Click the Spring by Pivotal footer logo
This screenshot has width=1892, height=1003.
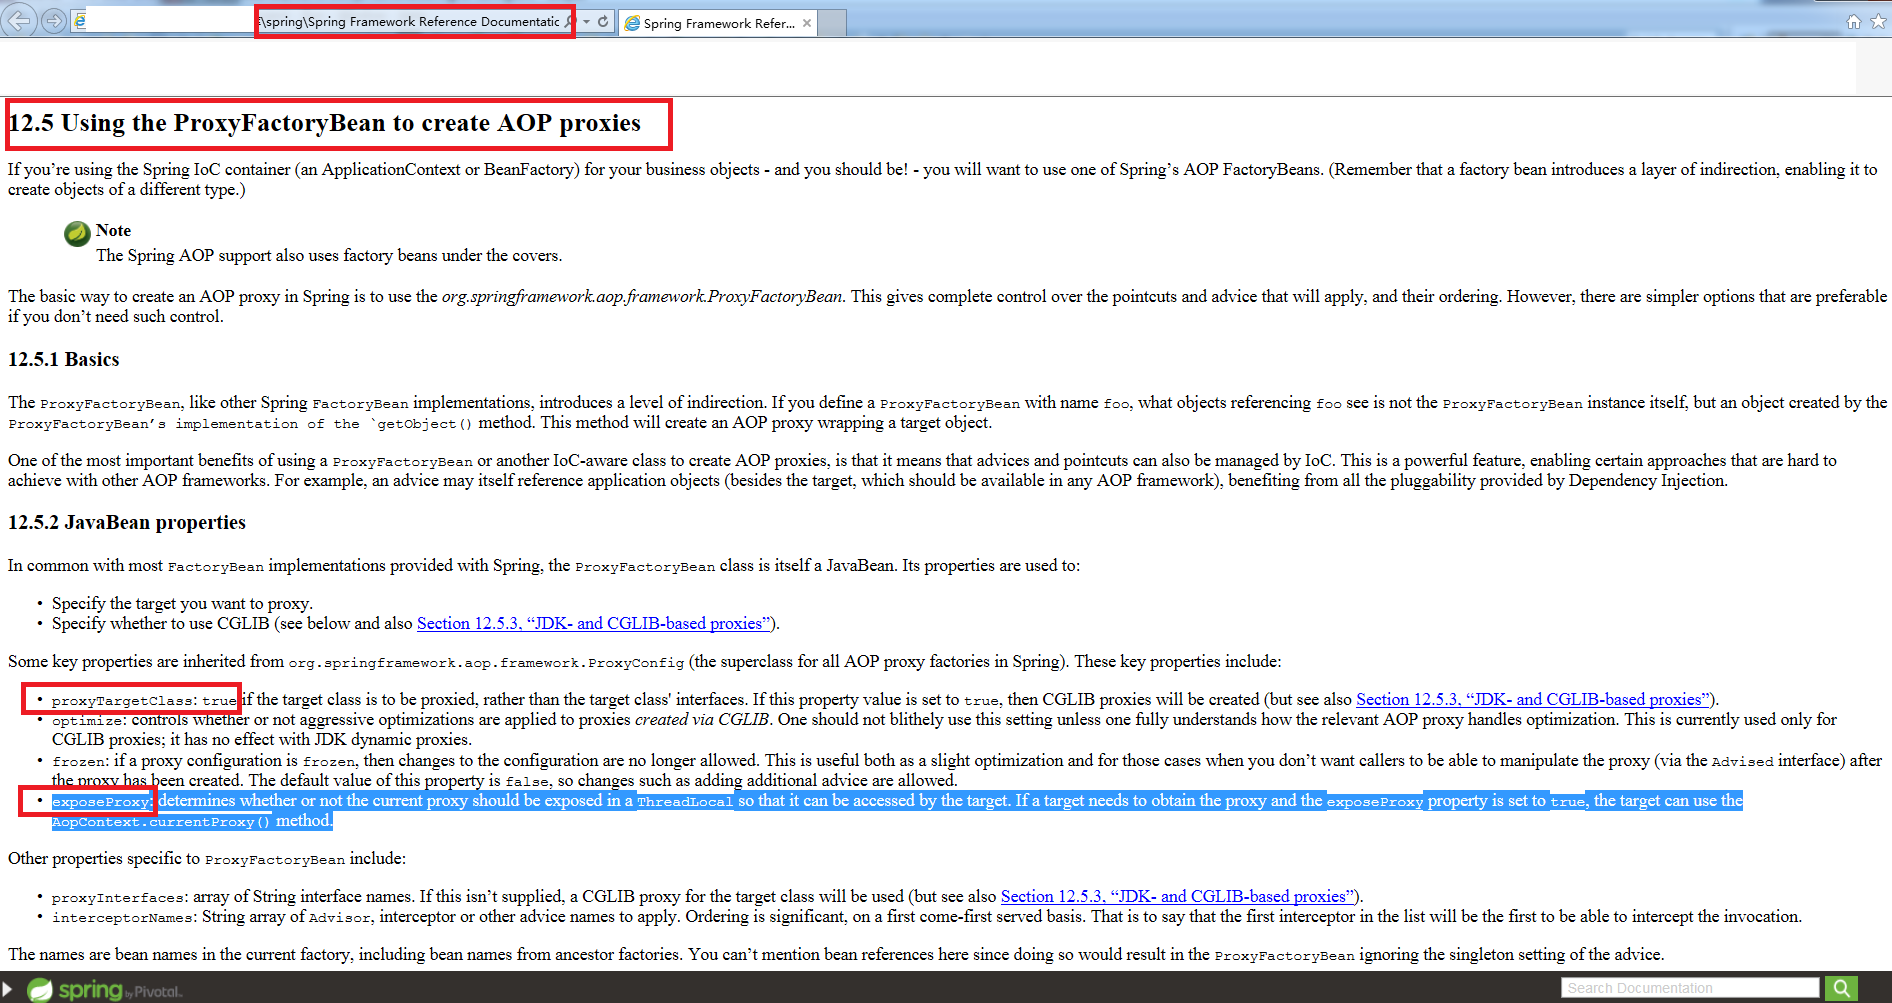pos(104,990)
